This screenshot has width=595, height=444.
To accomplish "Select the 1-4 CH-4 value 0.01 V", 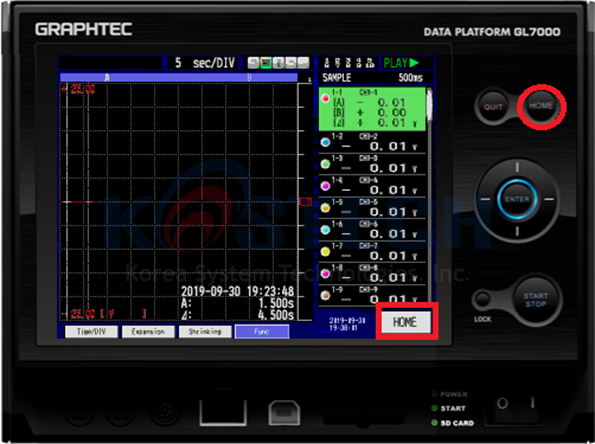I will click(x=394, y=190).
